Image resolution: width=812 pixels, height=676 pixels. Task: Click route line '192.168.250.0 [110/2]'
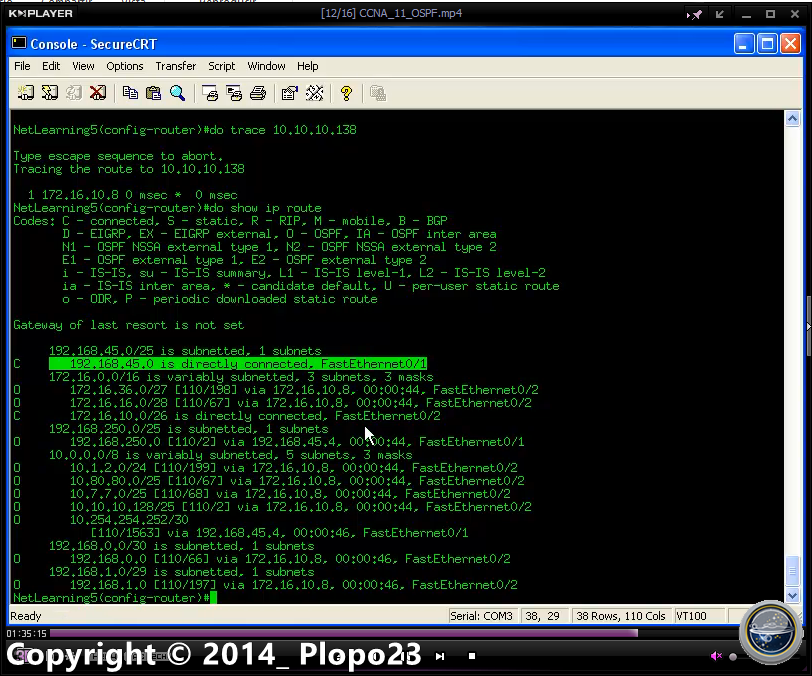coord(269,442)
